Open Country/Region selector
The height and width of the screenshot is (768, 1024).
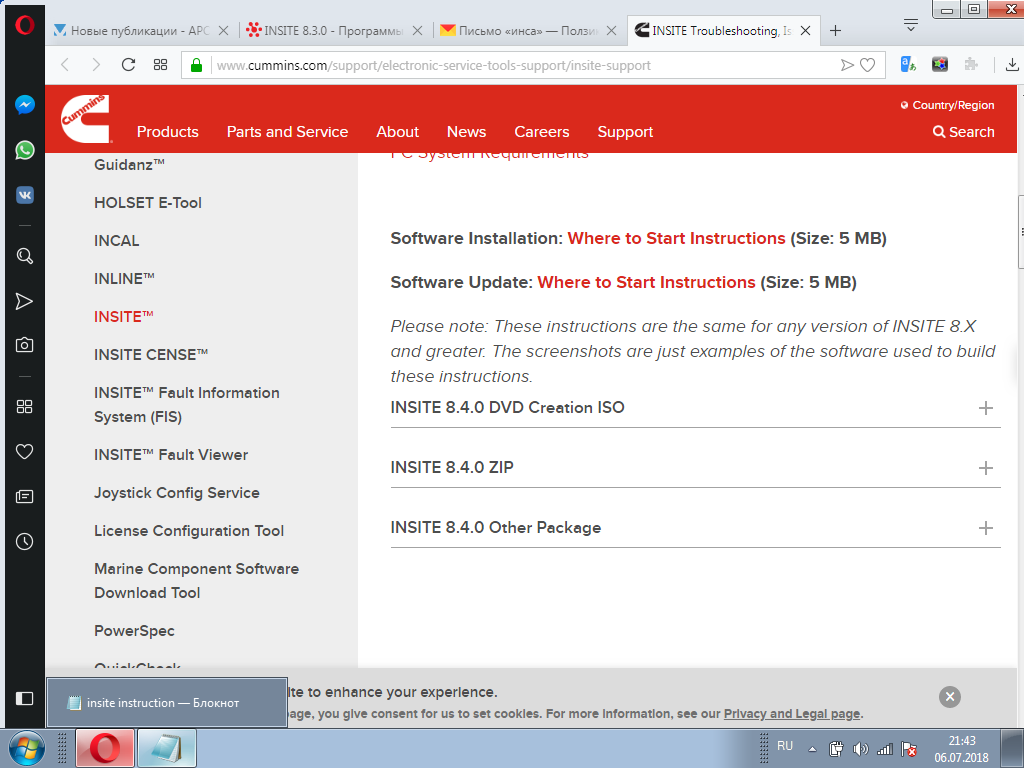point(948,105)
